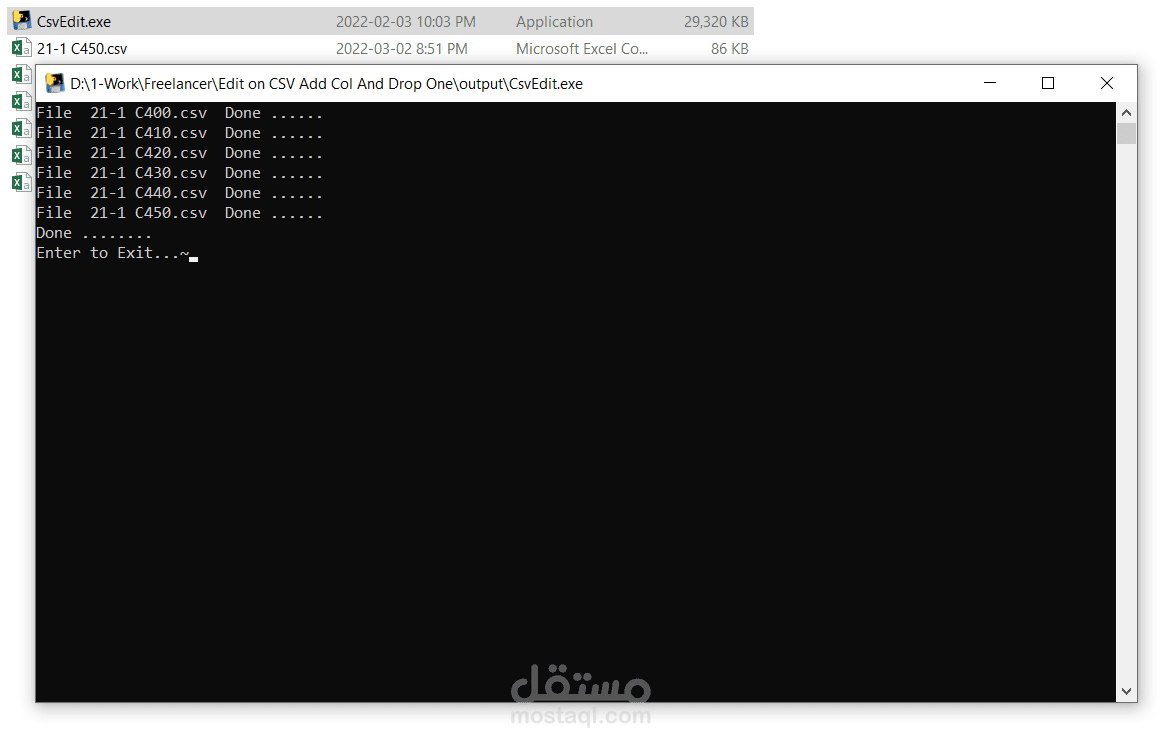Click the console vertical scrollbar thumb
Viewport: 1163px width, 743px height.
pos(1126,133)
